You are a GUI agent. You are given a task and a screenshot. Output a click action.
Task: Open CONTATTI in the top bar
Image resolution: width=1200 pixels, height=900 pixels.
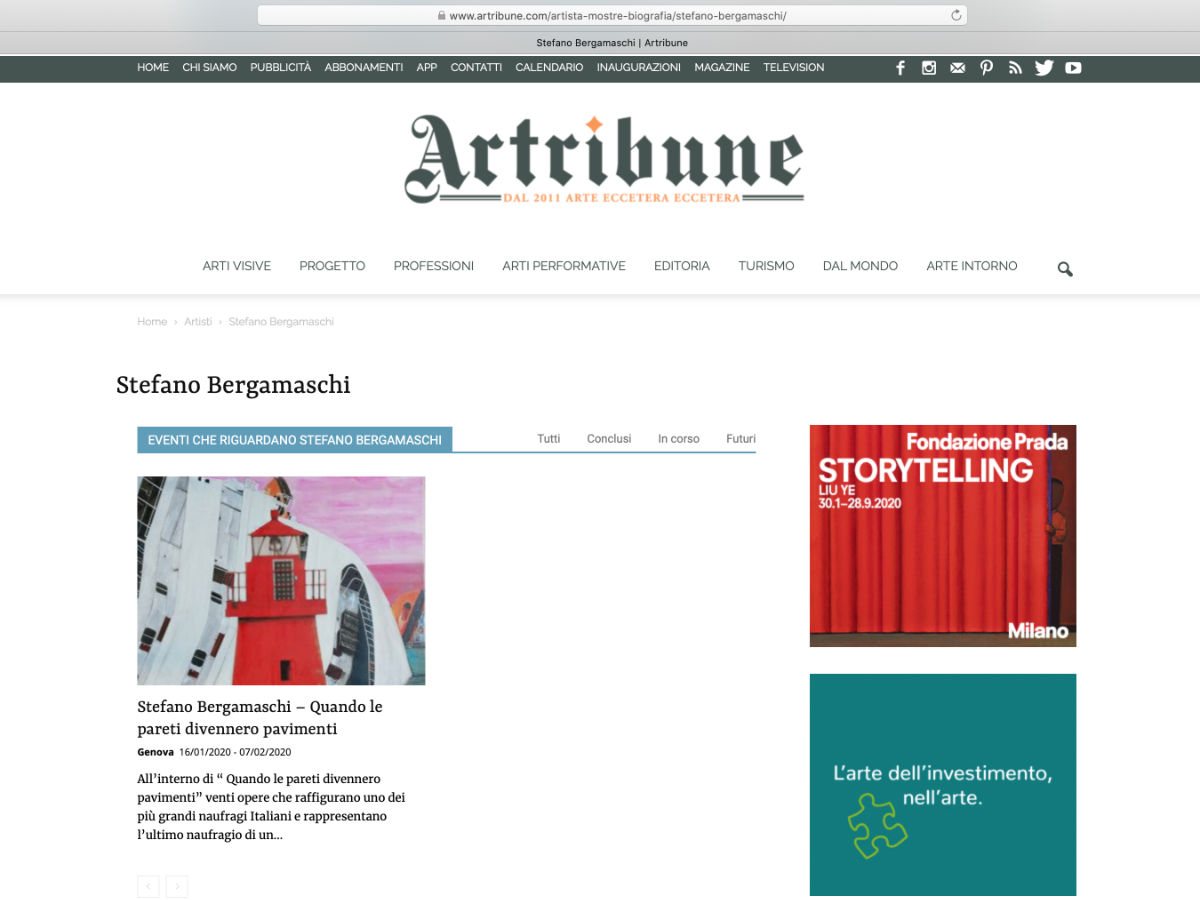[x=476, y=67]
